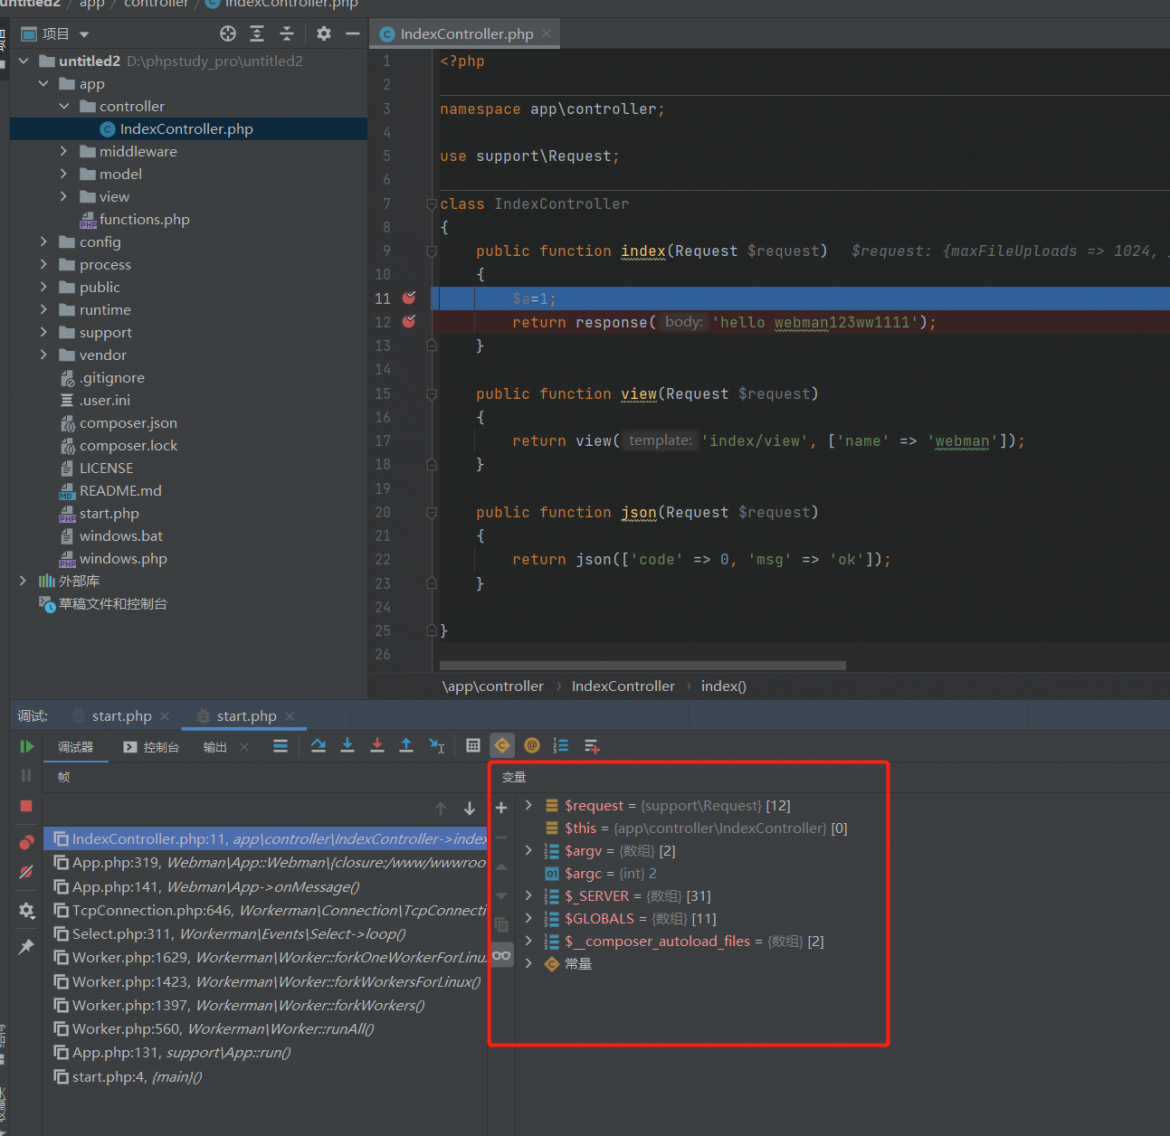Open the View Breakpoints icon

point(25,841)
